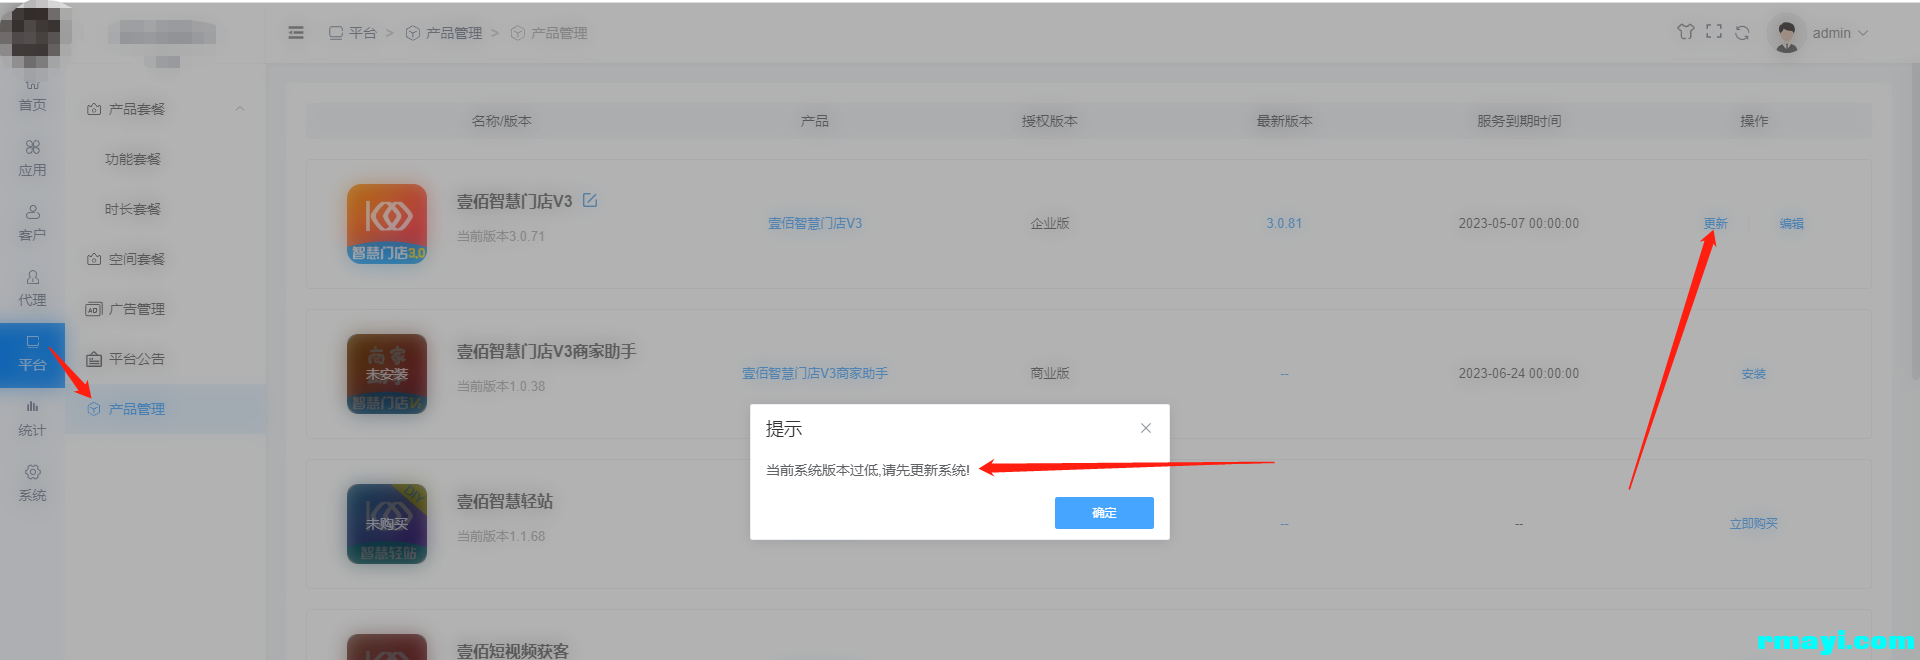Select 平台 in left navigation
1920x660 pixels.
tap(32, 355)
